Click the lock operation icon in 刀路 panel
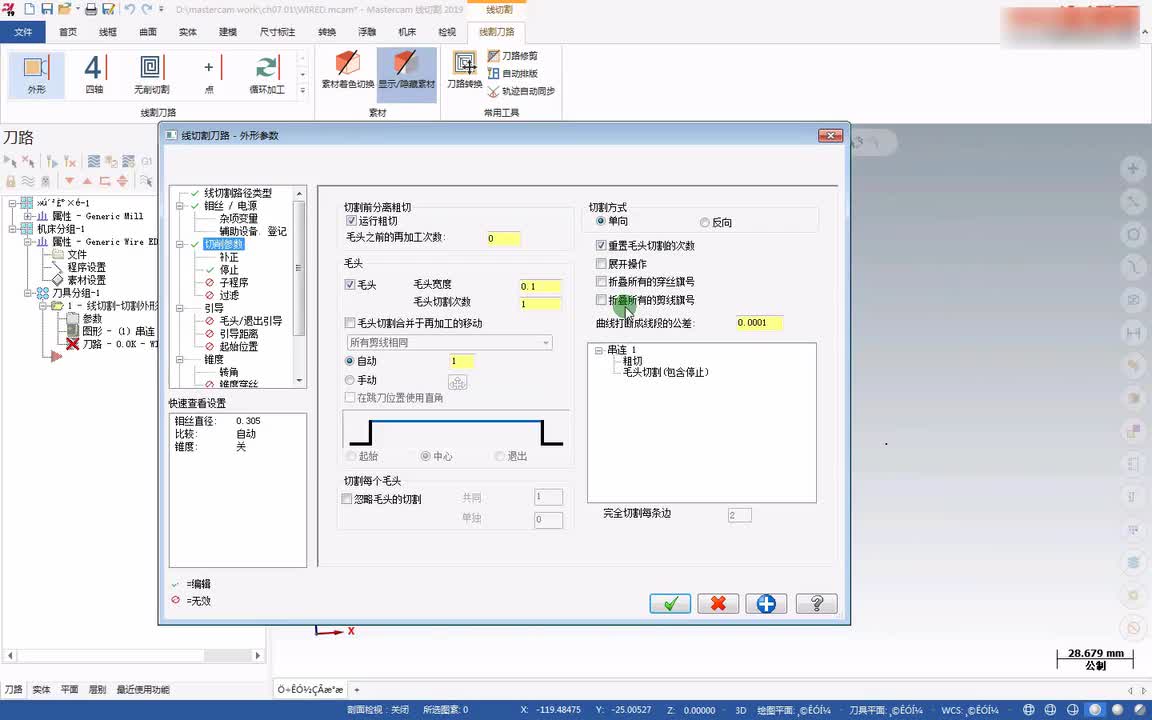 10,181
